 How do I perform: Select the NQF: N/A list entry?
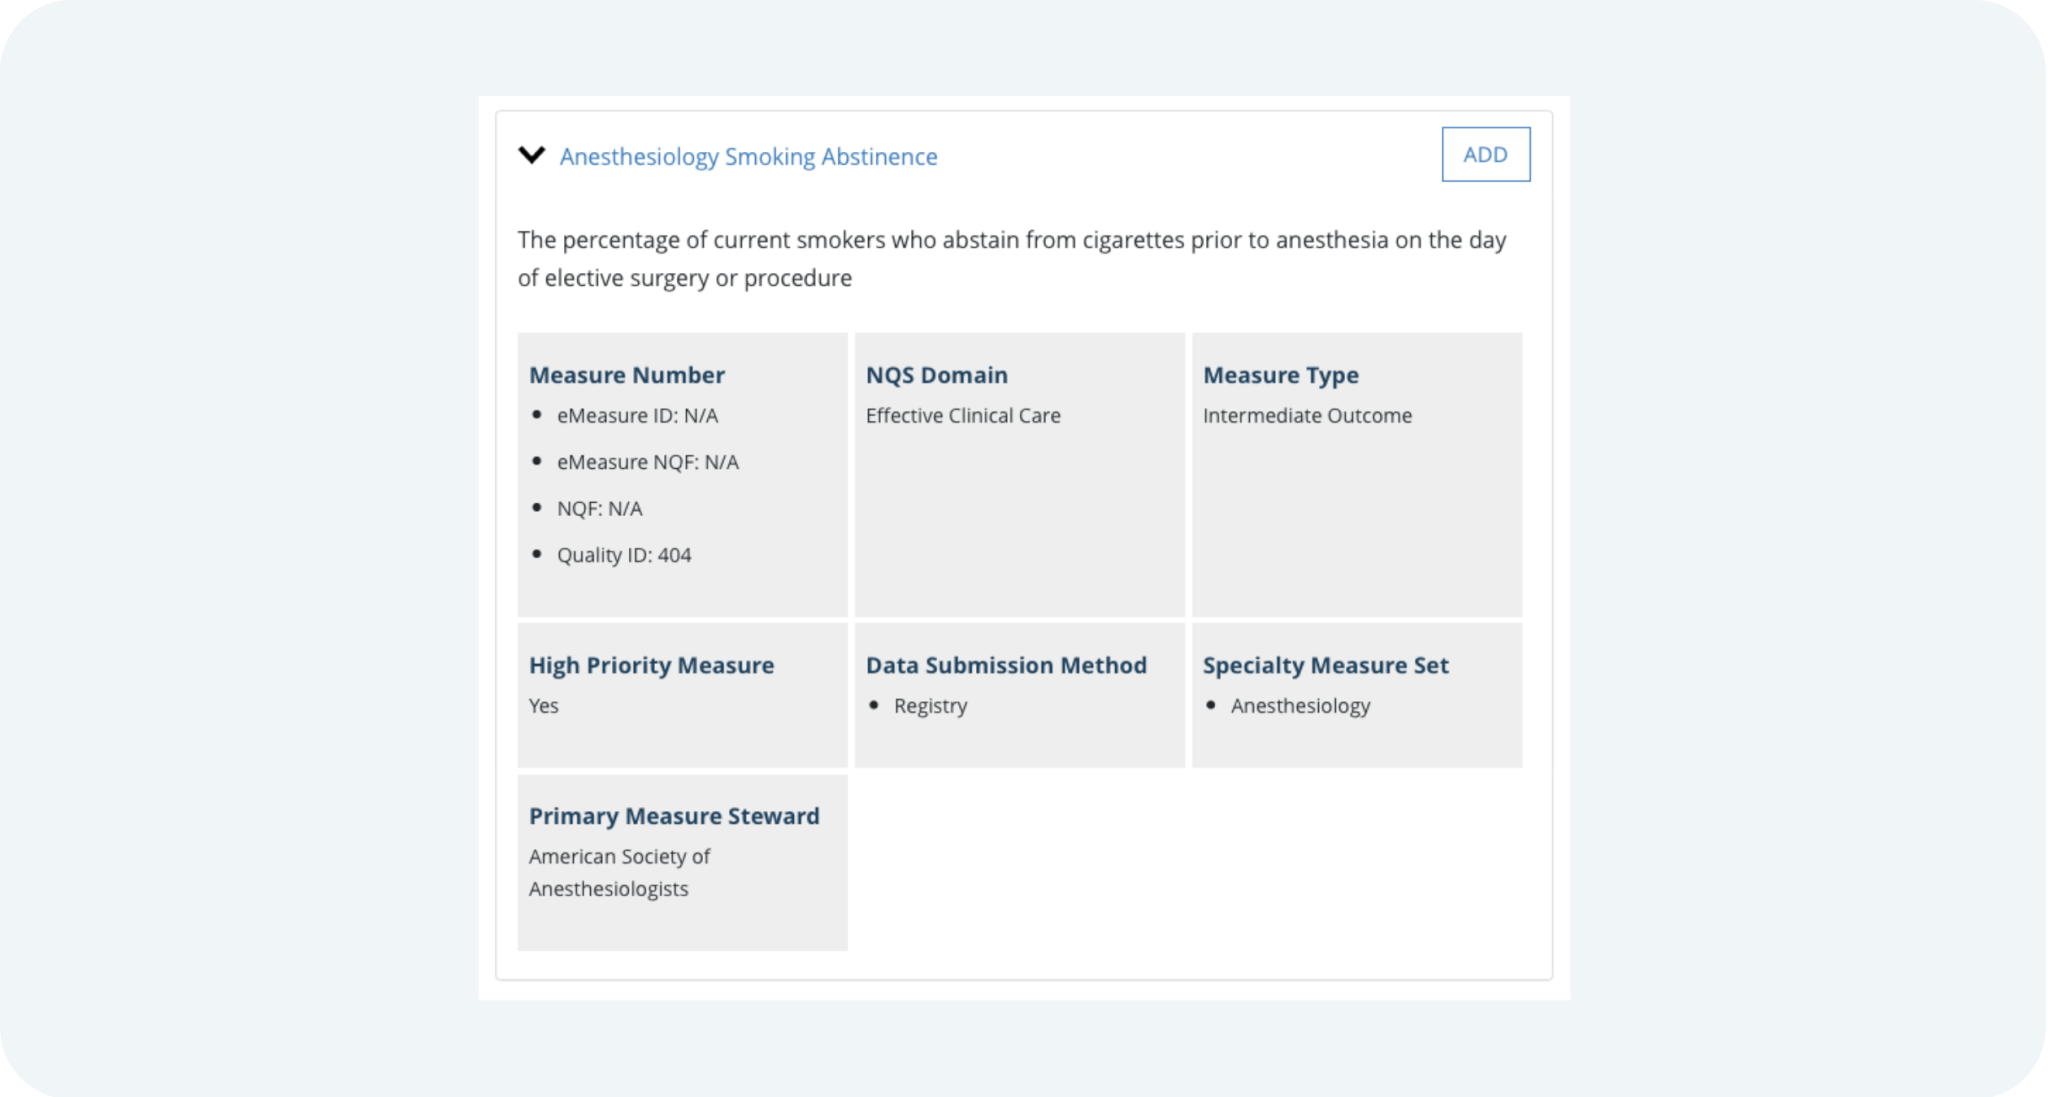pyautogui.click(x=599, y=509)
